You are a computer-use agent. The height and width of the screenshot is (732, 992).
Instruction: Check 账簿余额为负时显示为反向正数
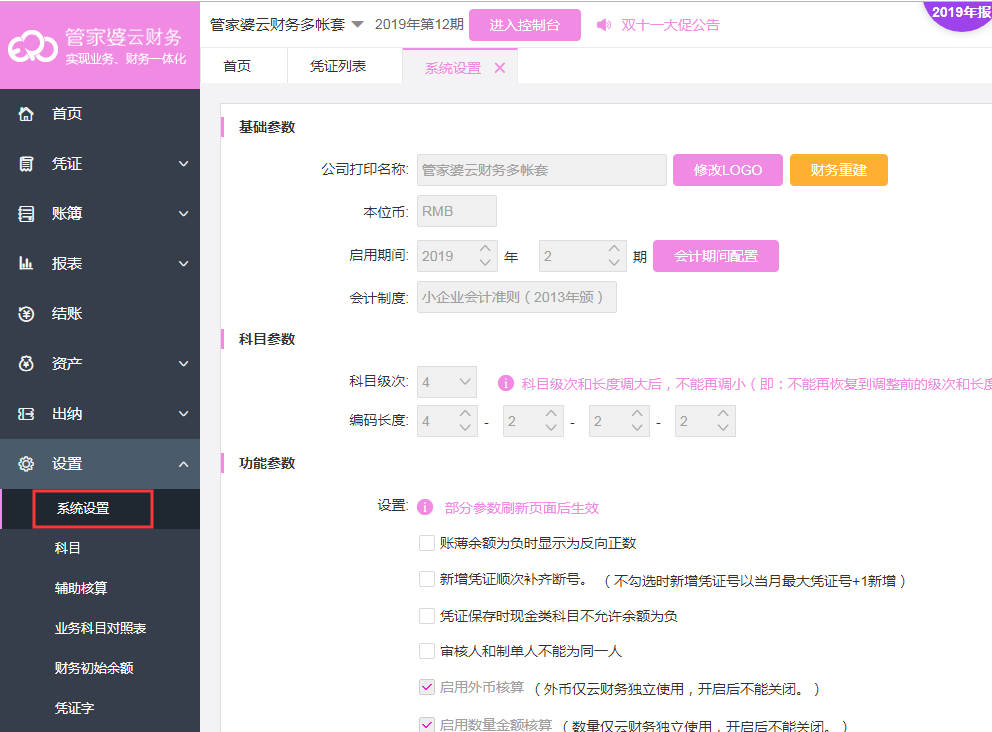pos(427,543)
